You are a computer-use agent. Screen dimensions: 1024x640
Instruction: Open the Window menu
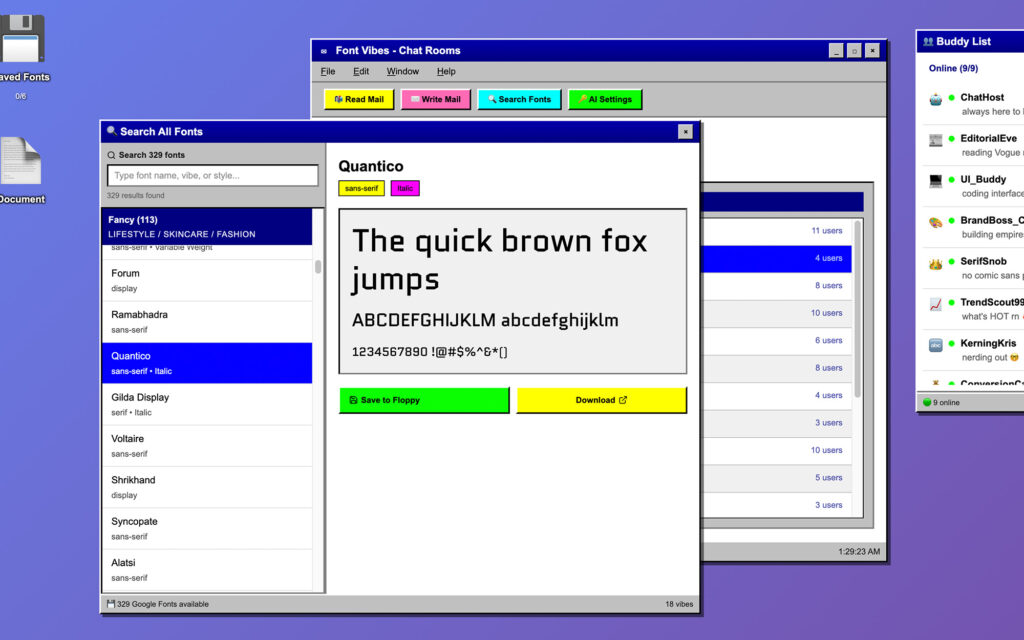(403, 72)
